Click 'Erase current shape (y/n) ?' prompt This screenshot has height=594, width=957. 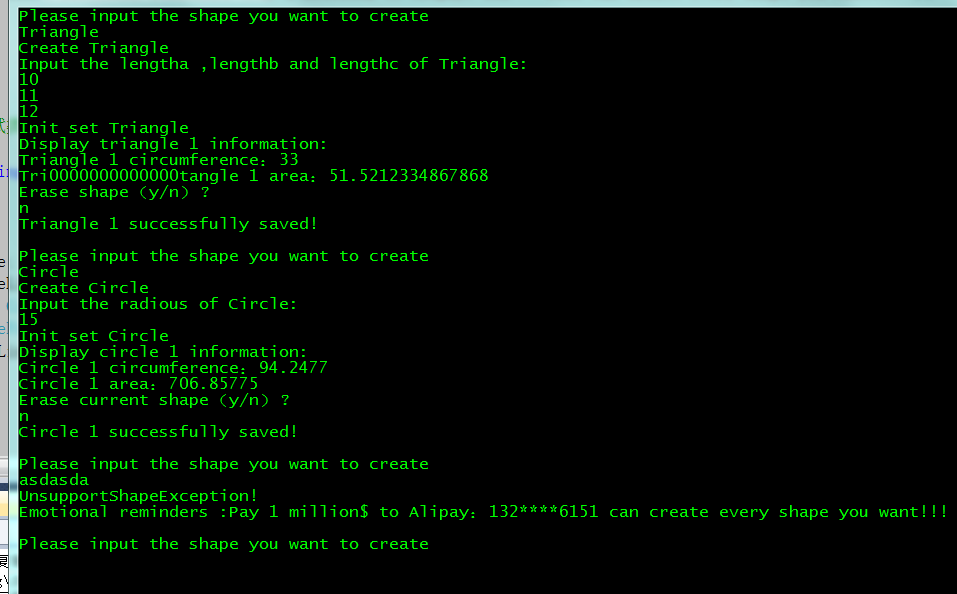coord(154,400)
